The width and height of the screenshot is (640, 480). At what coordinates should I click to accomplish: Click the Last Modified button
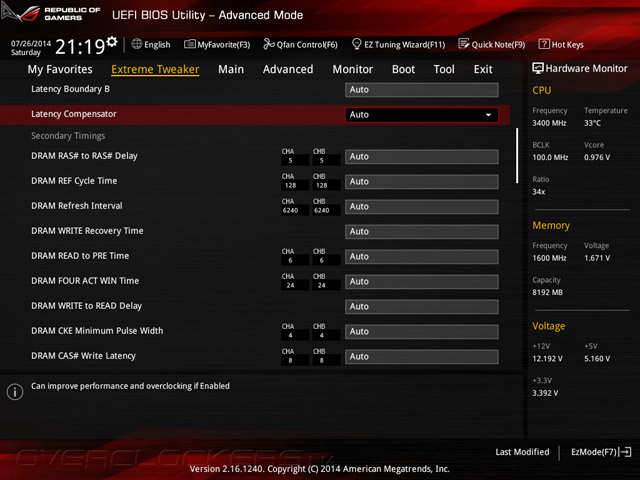pos(522,452)
